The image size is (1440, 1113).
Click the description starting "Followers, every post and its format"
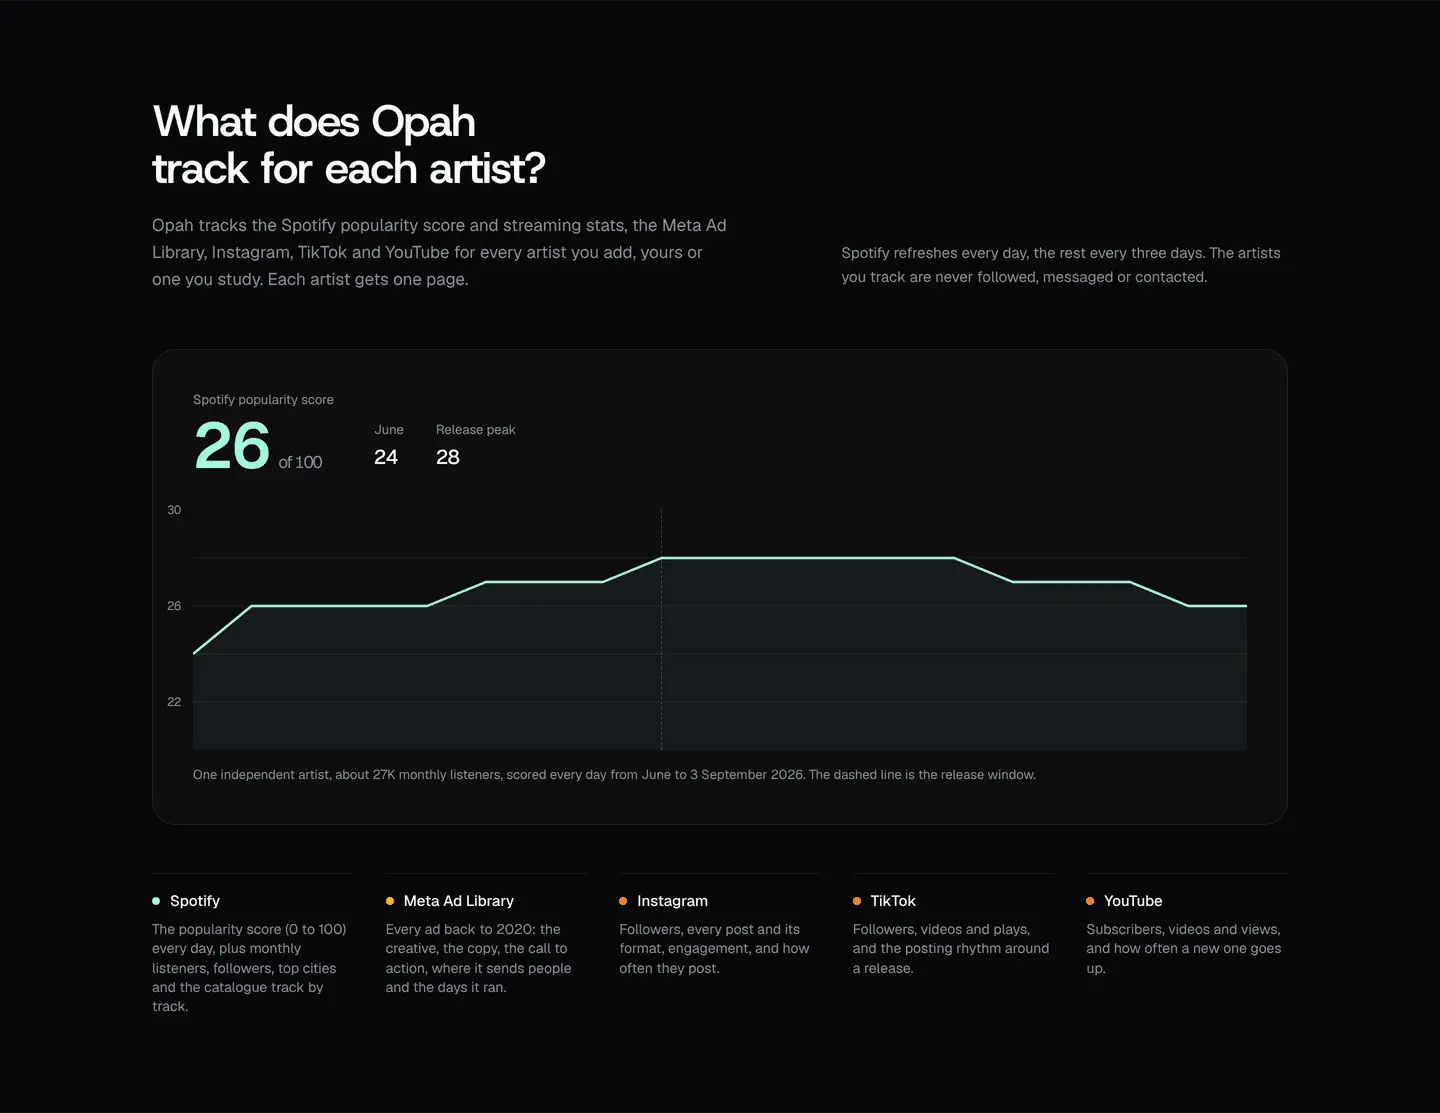pyautogui.click(x=715, y=949)
